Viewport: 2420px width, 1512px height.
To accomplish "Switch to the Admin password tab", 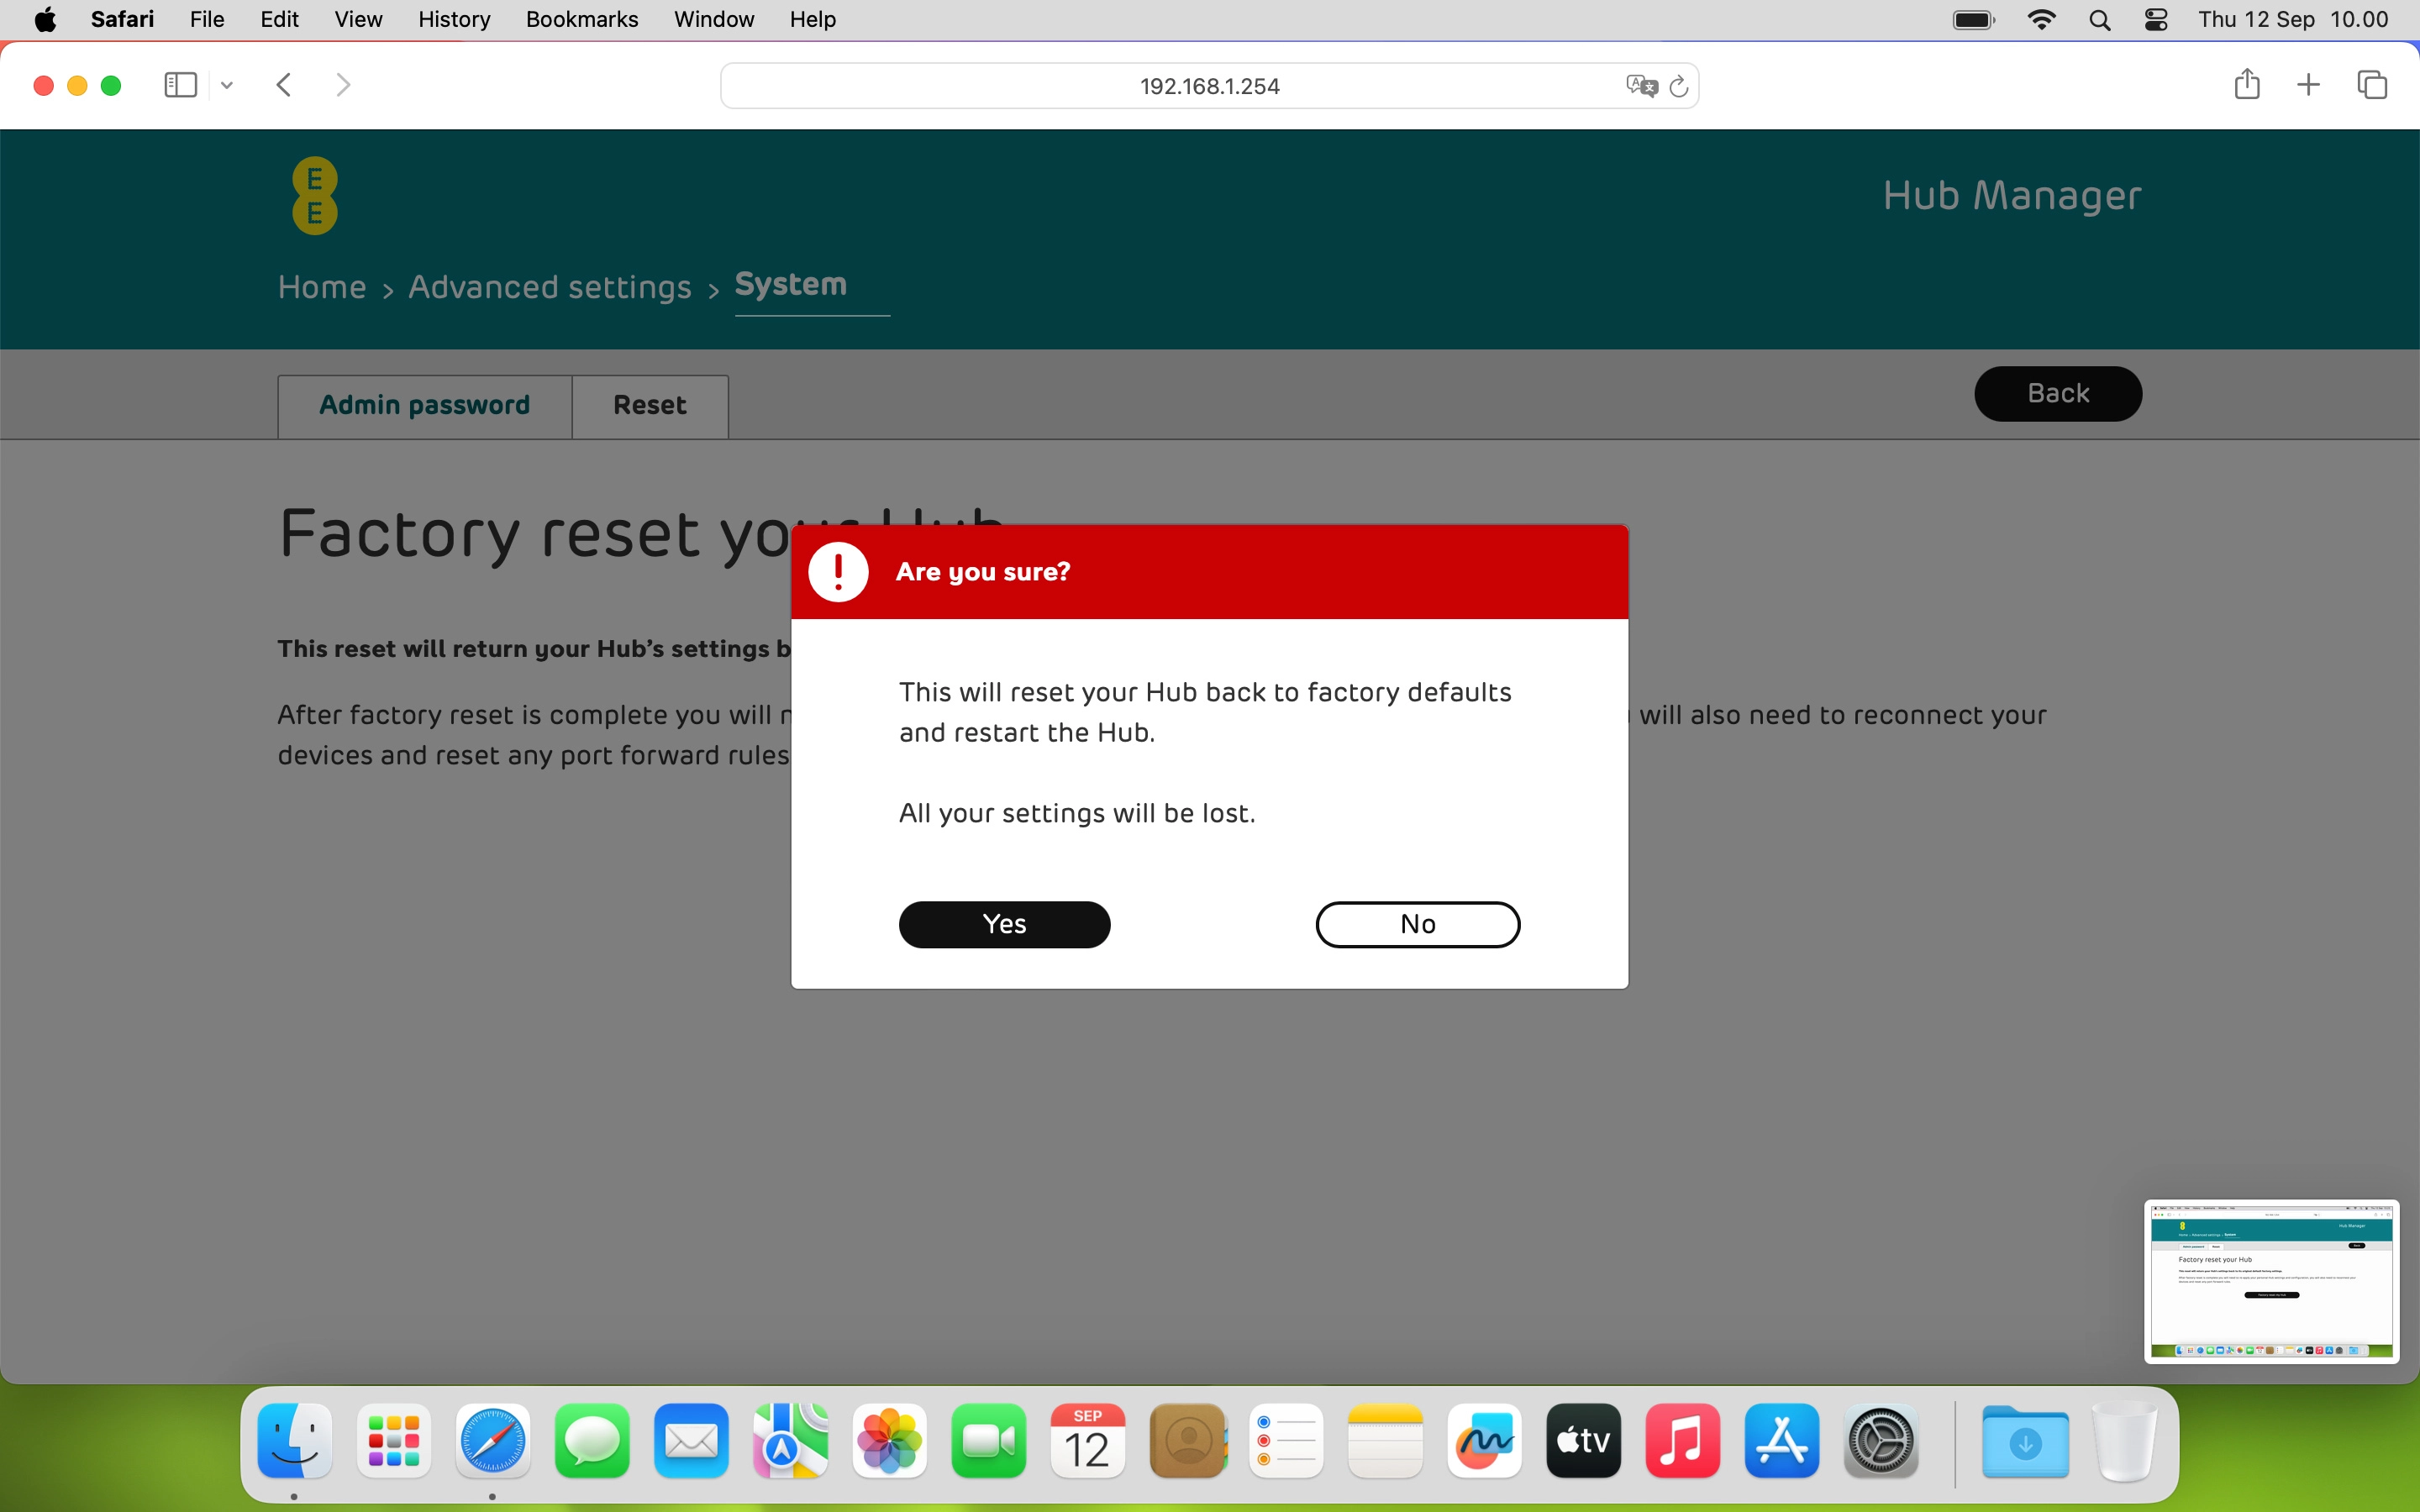I will (424, 405).
